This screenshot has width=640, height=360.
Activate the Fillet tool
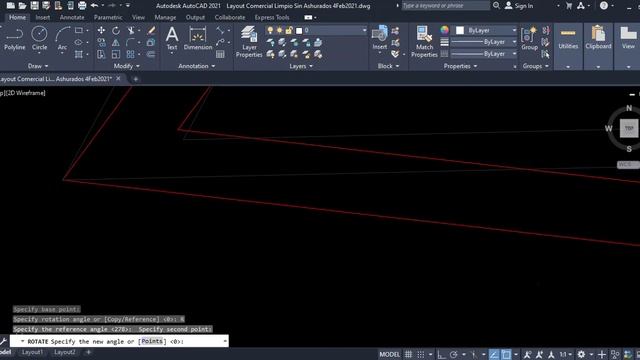(131, 42)
